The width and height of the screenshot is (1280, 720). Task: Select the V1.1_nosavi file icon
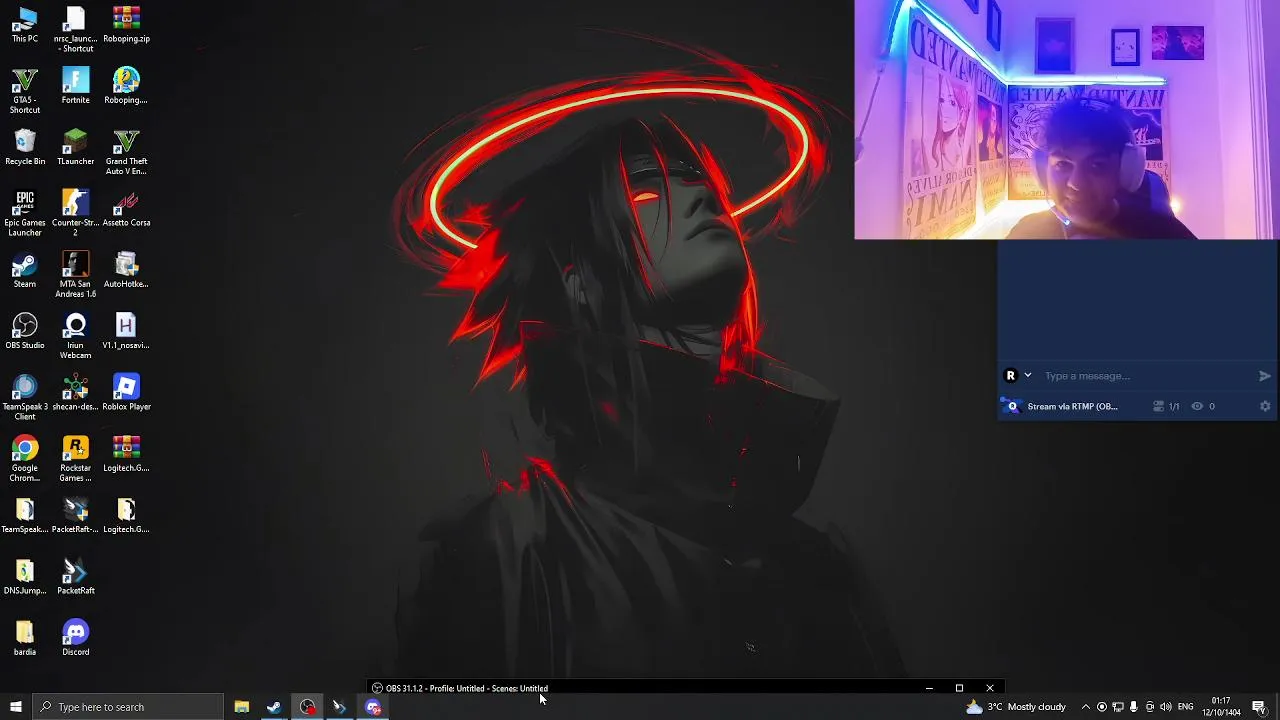126,332
